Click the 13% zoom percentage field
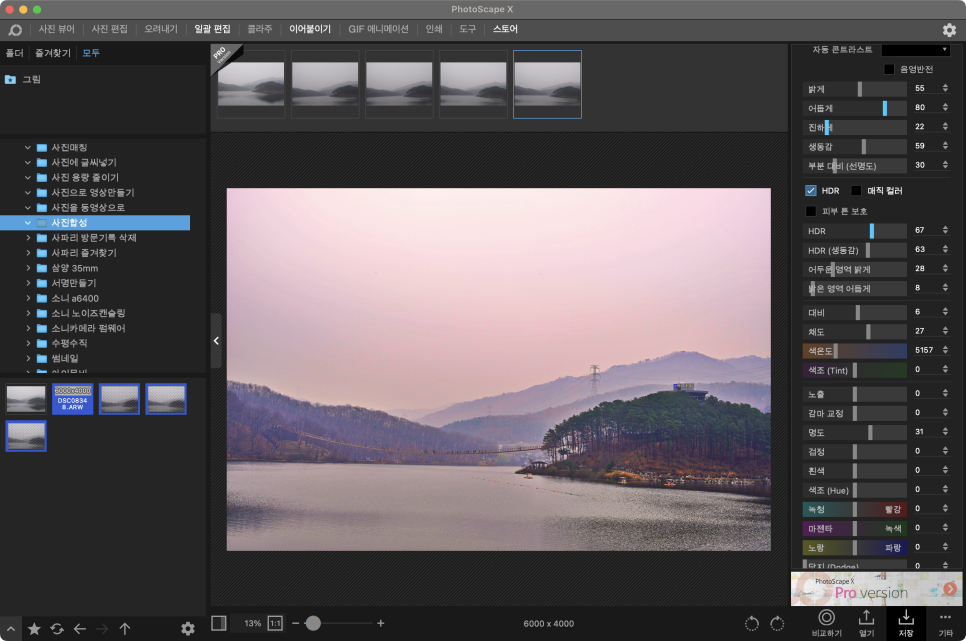 tap(252, 624)
